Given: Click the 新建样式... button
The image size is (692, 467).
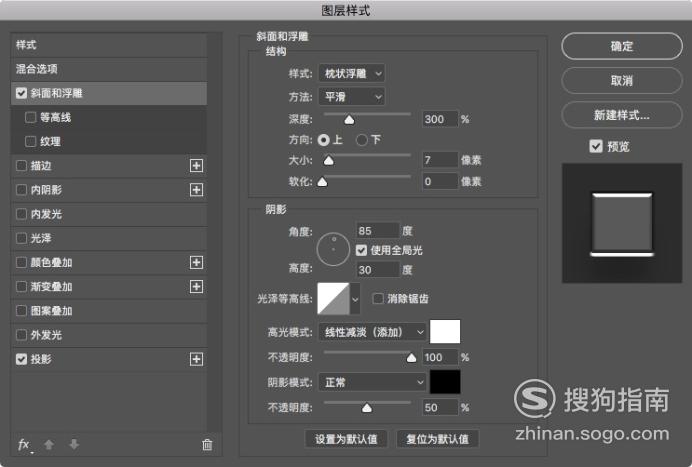Looking at the screenshot, I should (x=622, y=115).
